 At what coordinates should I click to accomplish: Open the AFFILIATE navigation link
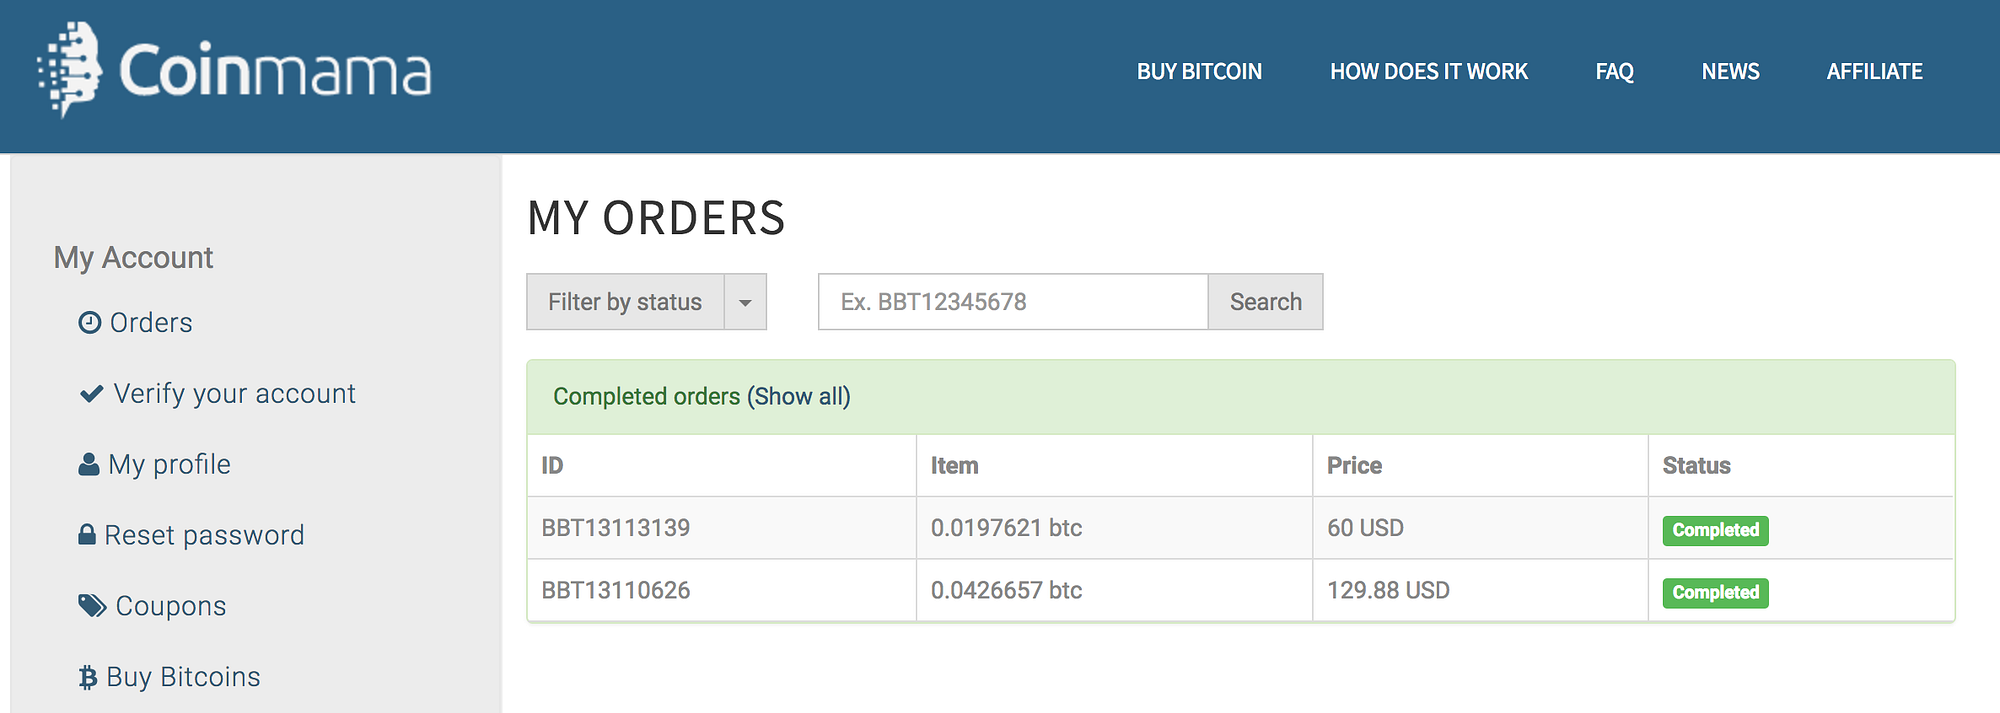(1874, 72)
